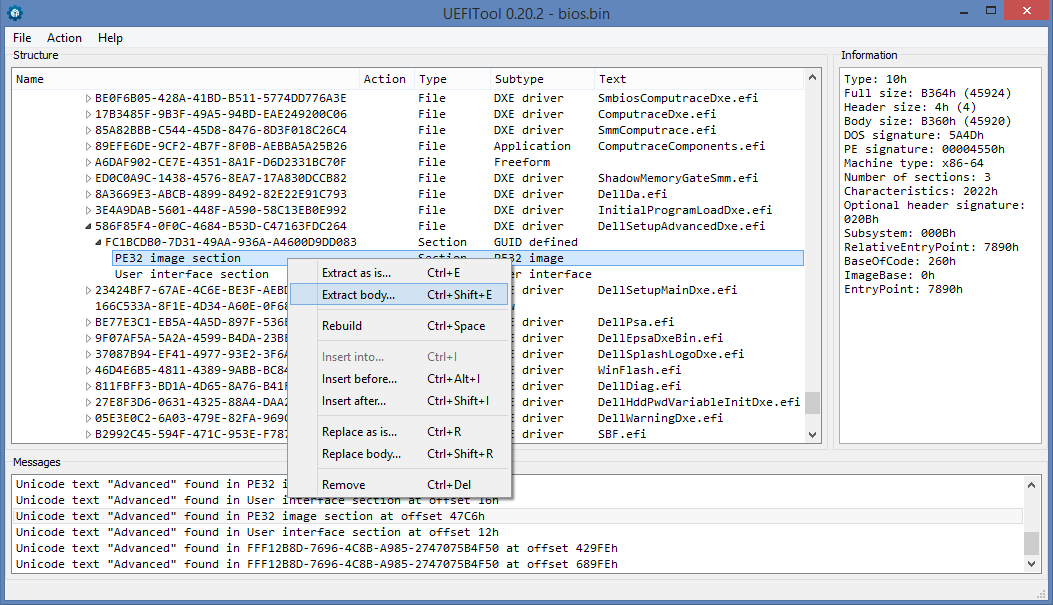
Task: Click the Structure tree scrollbar thumb
Action: coord(813,403)
